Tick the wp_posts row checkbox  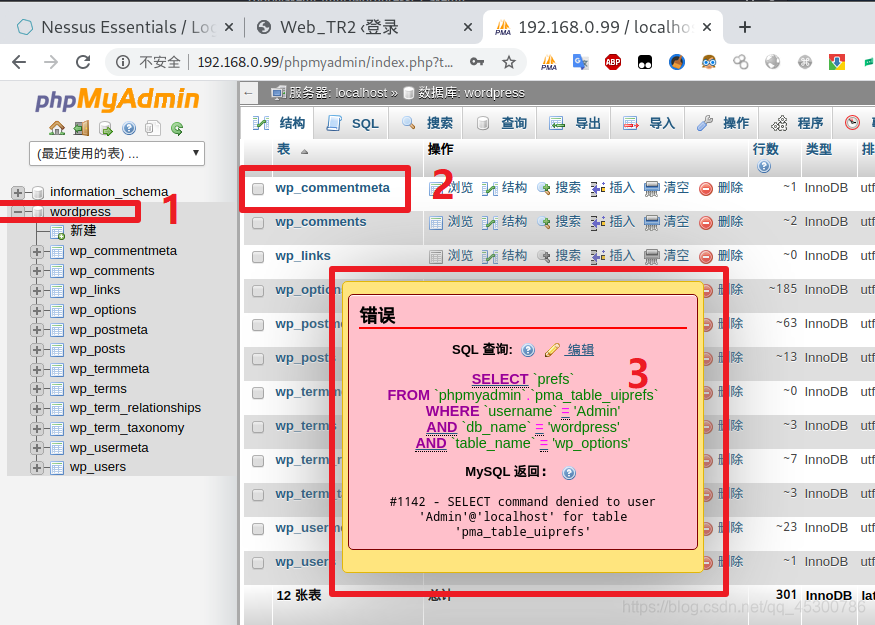coord(258,359)
